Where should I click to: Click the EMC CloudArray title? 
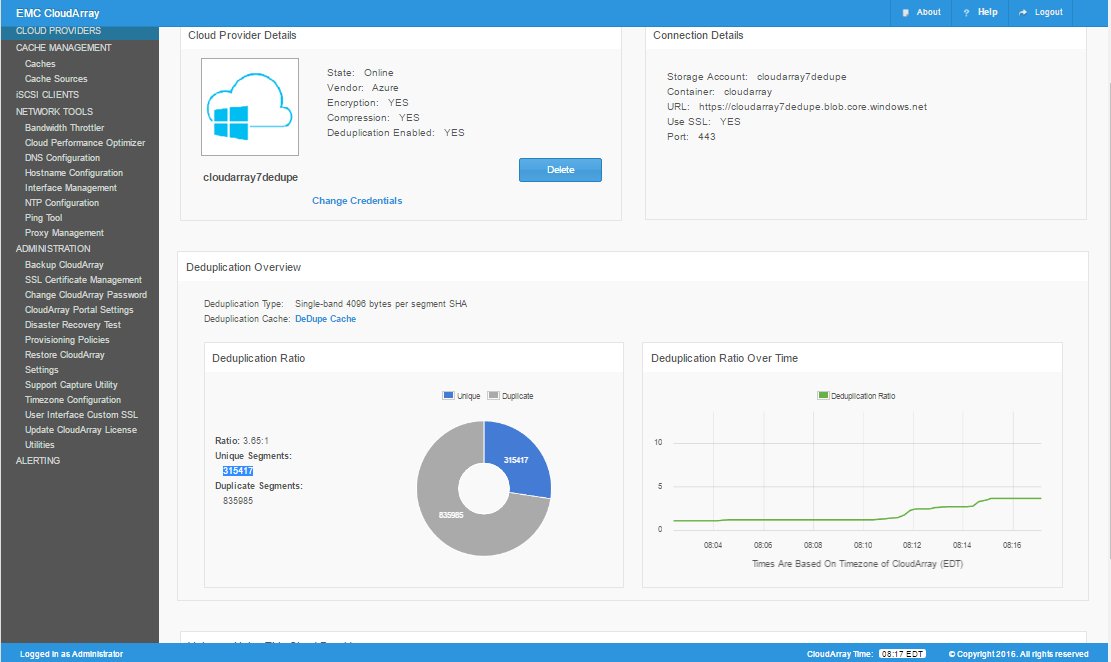(58, 13)
